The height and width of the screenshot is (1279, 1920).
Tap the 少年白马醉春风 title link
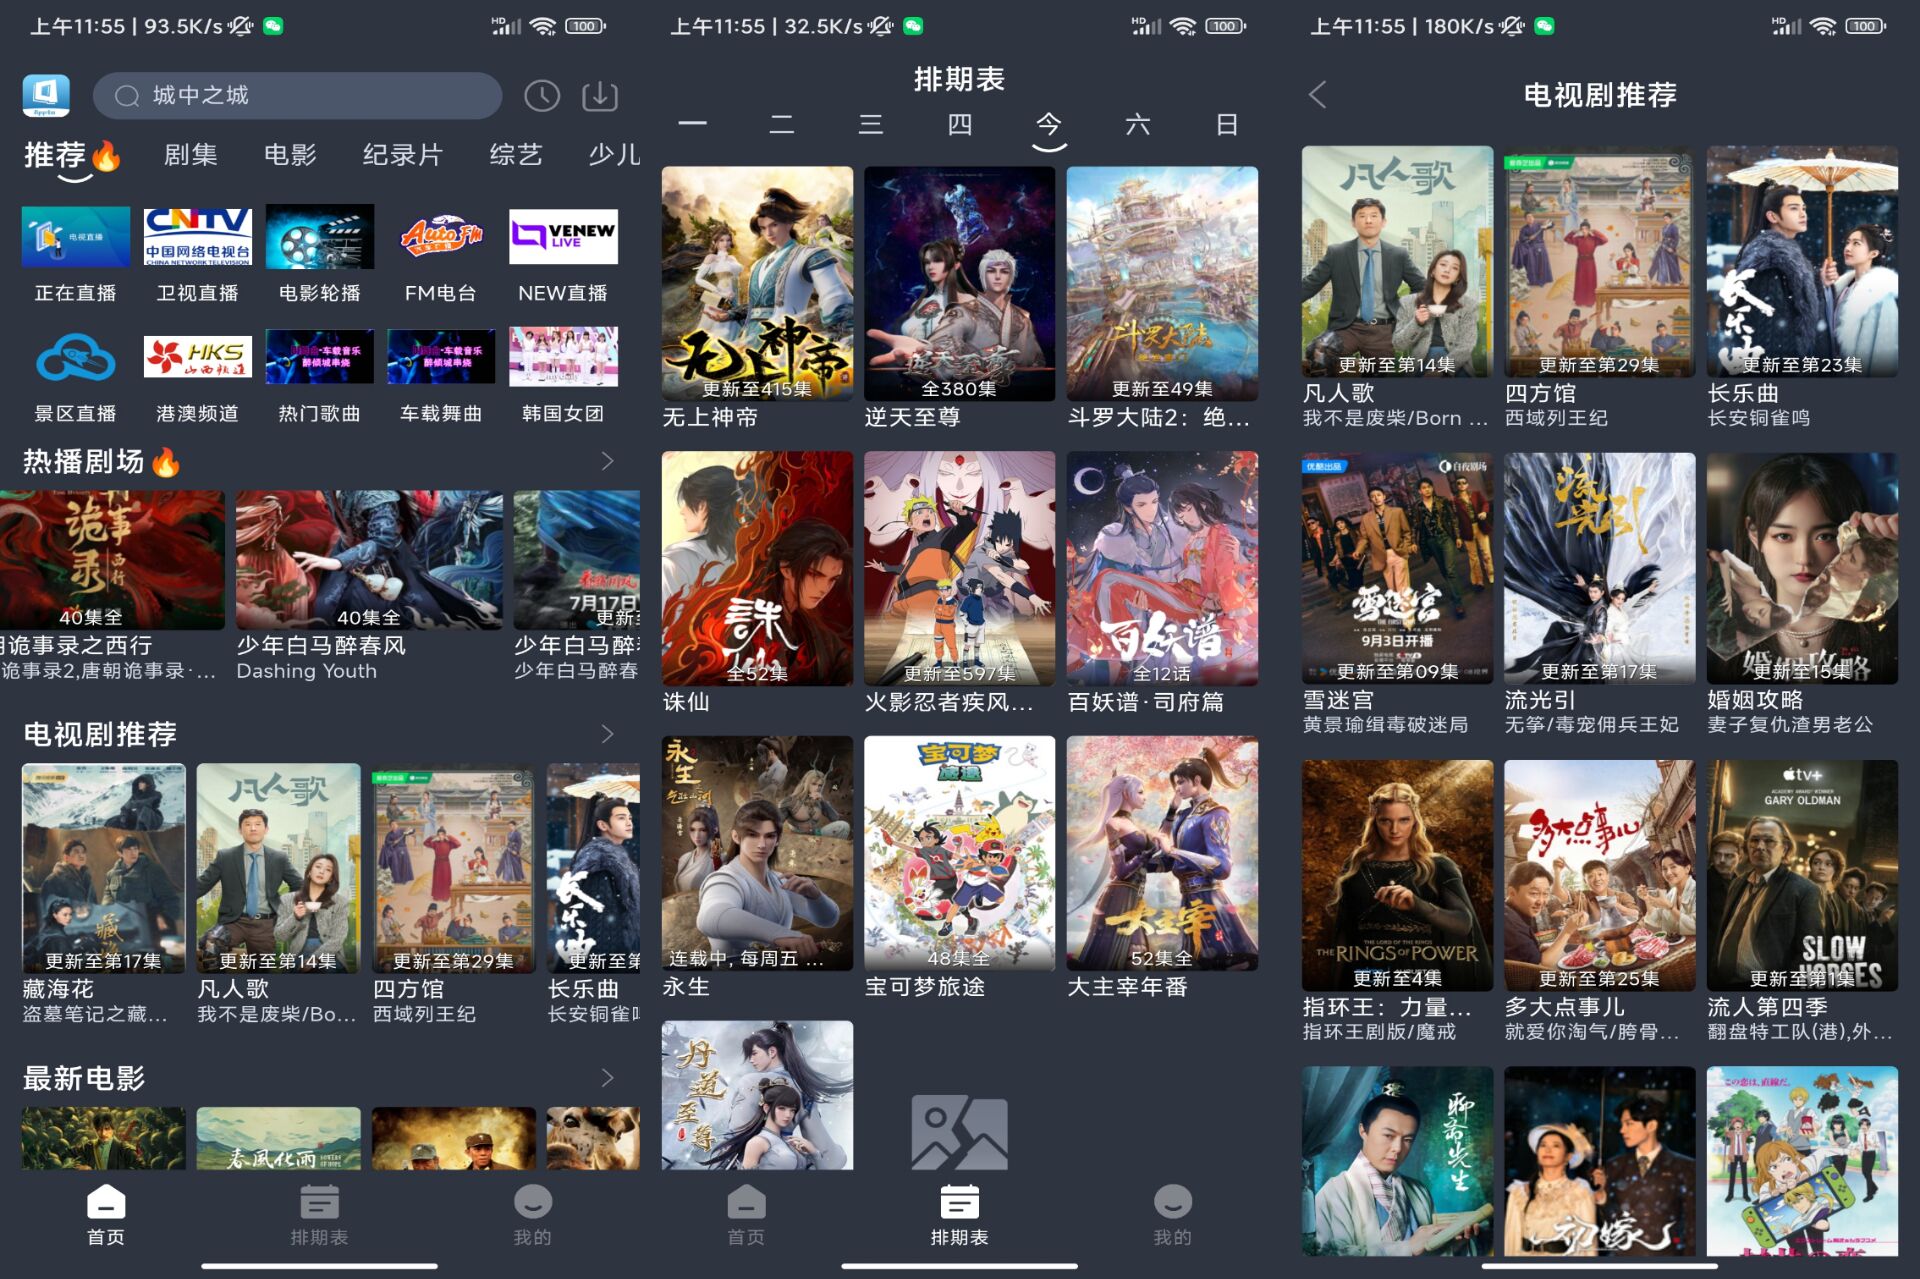(321, 645)
